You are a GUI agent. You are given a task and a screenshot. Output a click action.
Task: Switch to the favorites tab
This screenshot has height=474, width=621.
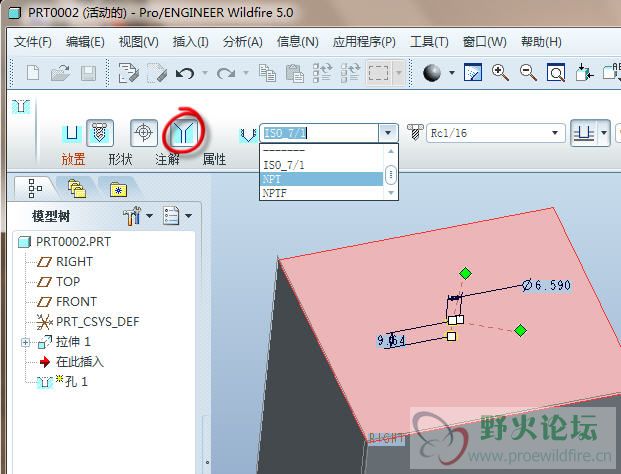point(118,189)
